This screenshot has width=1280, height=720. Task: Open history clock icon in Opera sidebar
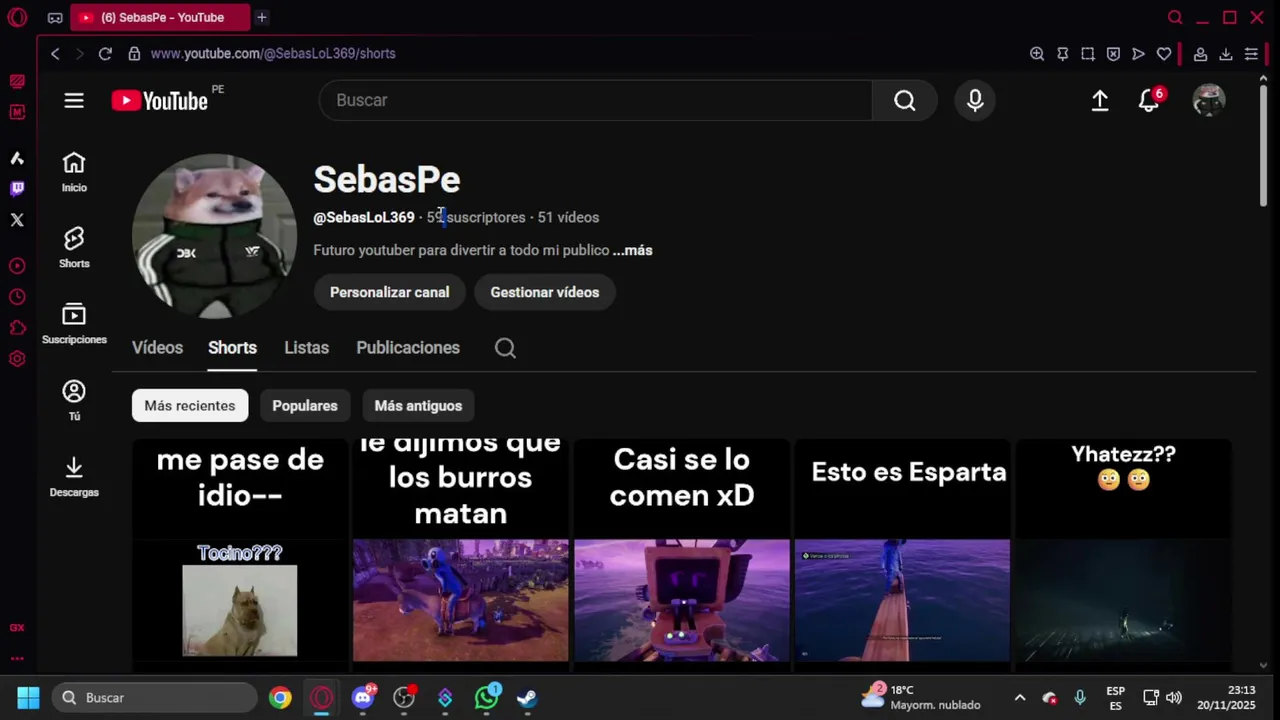17,297
